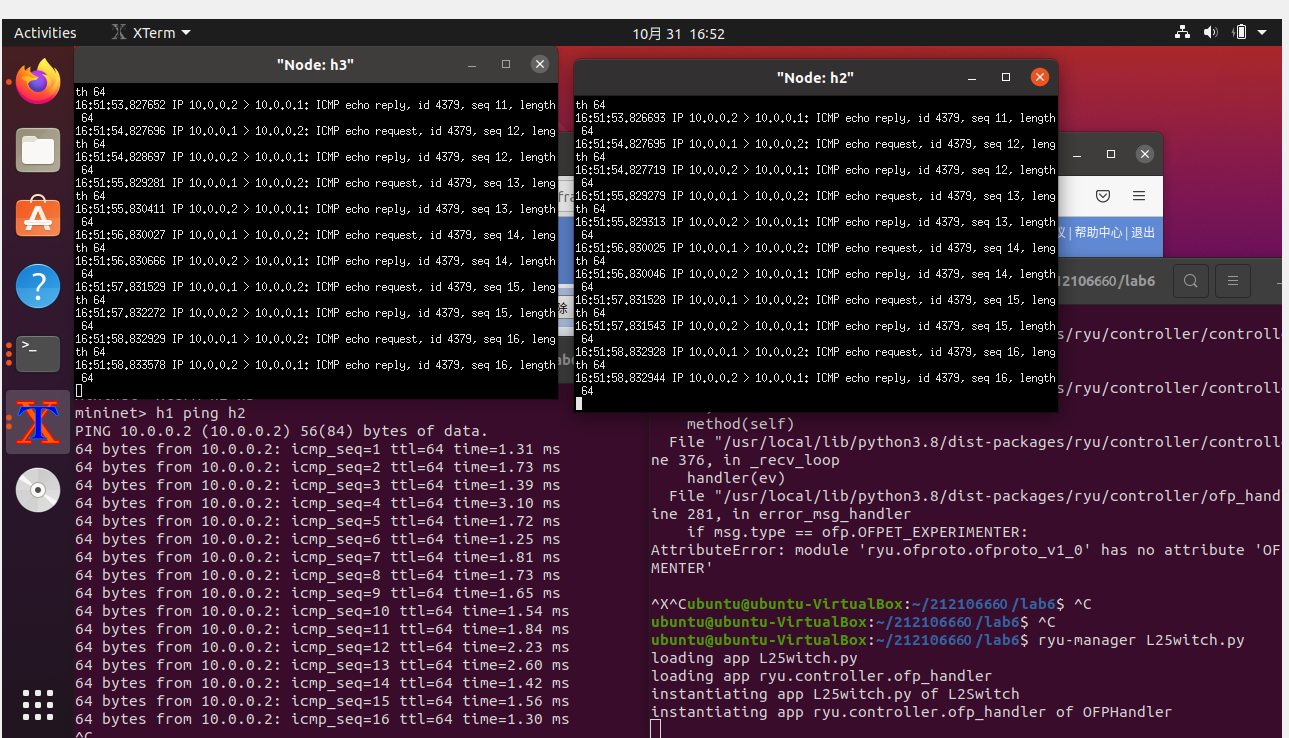Open the terminal window's hamburger menu
This screenshot has width=1289, height=738.
point(1233,281)
